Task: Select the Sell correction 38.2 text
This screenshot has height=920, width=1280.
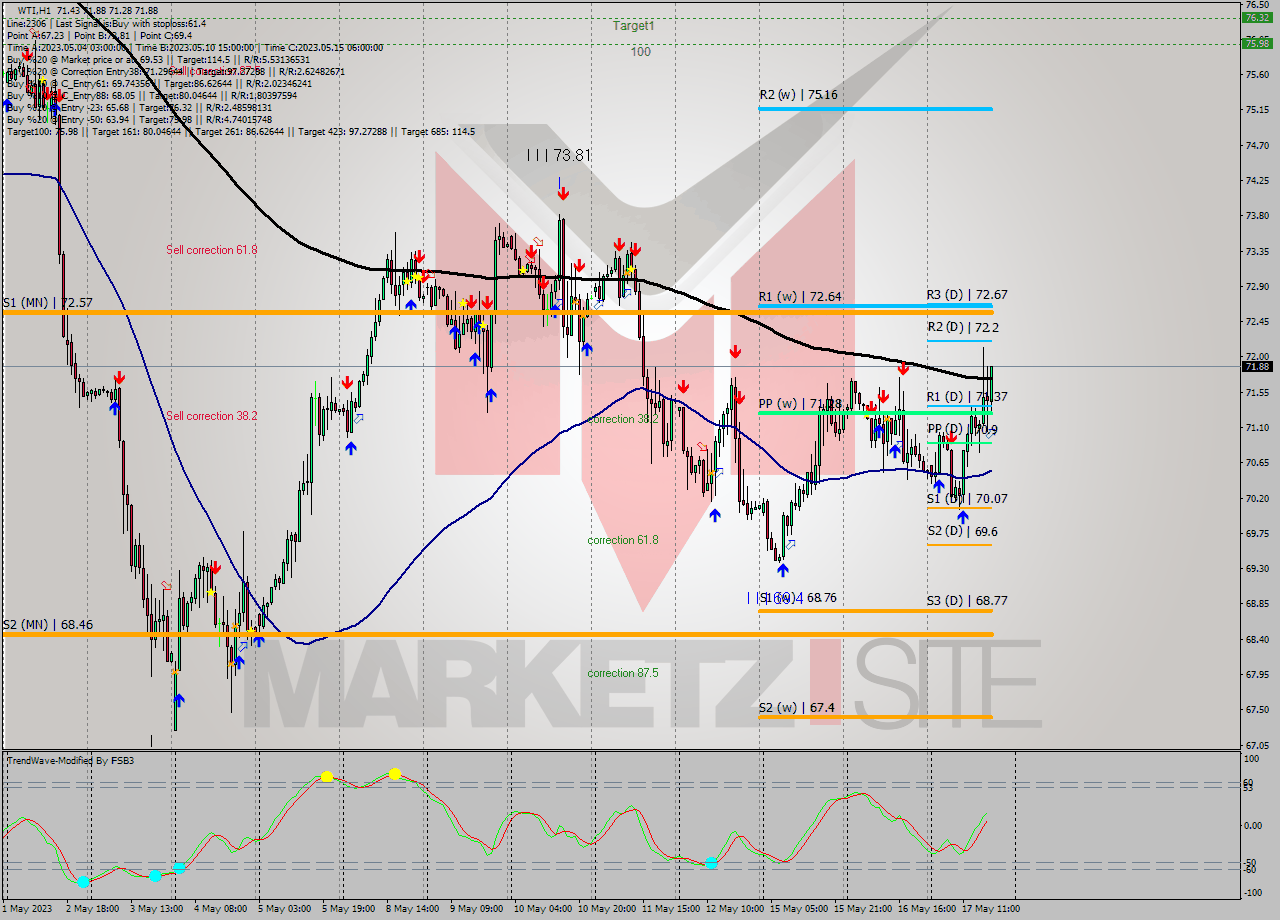Action: pos(212,416)
